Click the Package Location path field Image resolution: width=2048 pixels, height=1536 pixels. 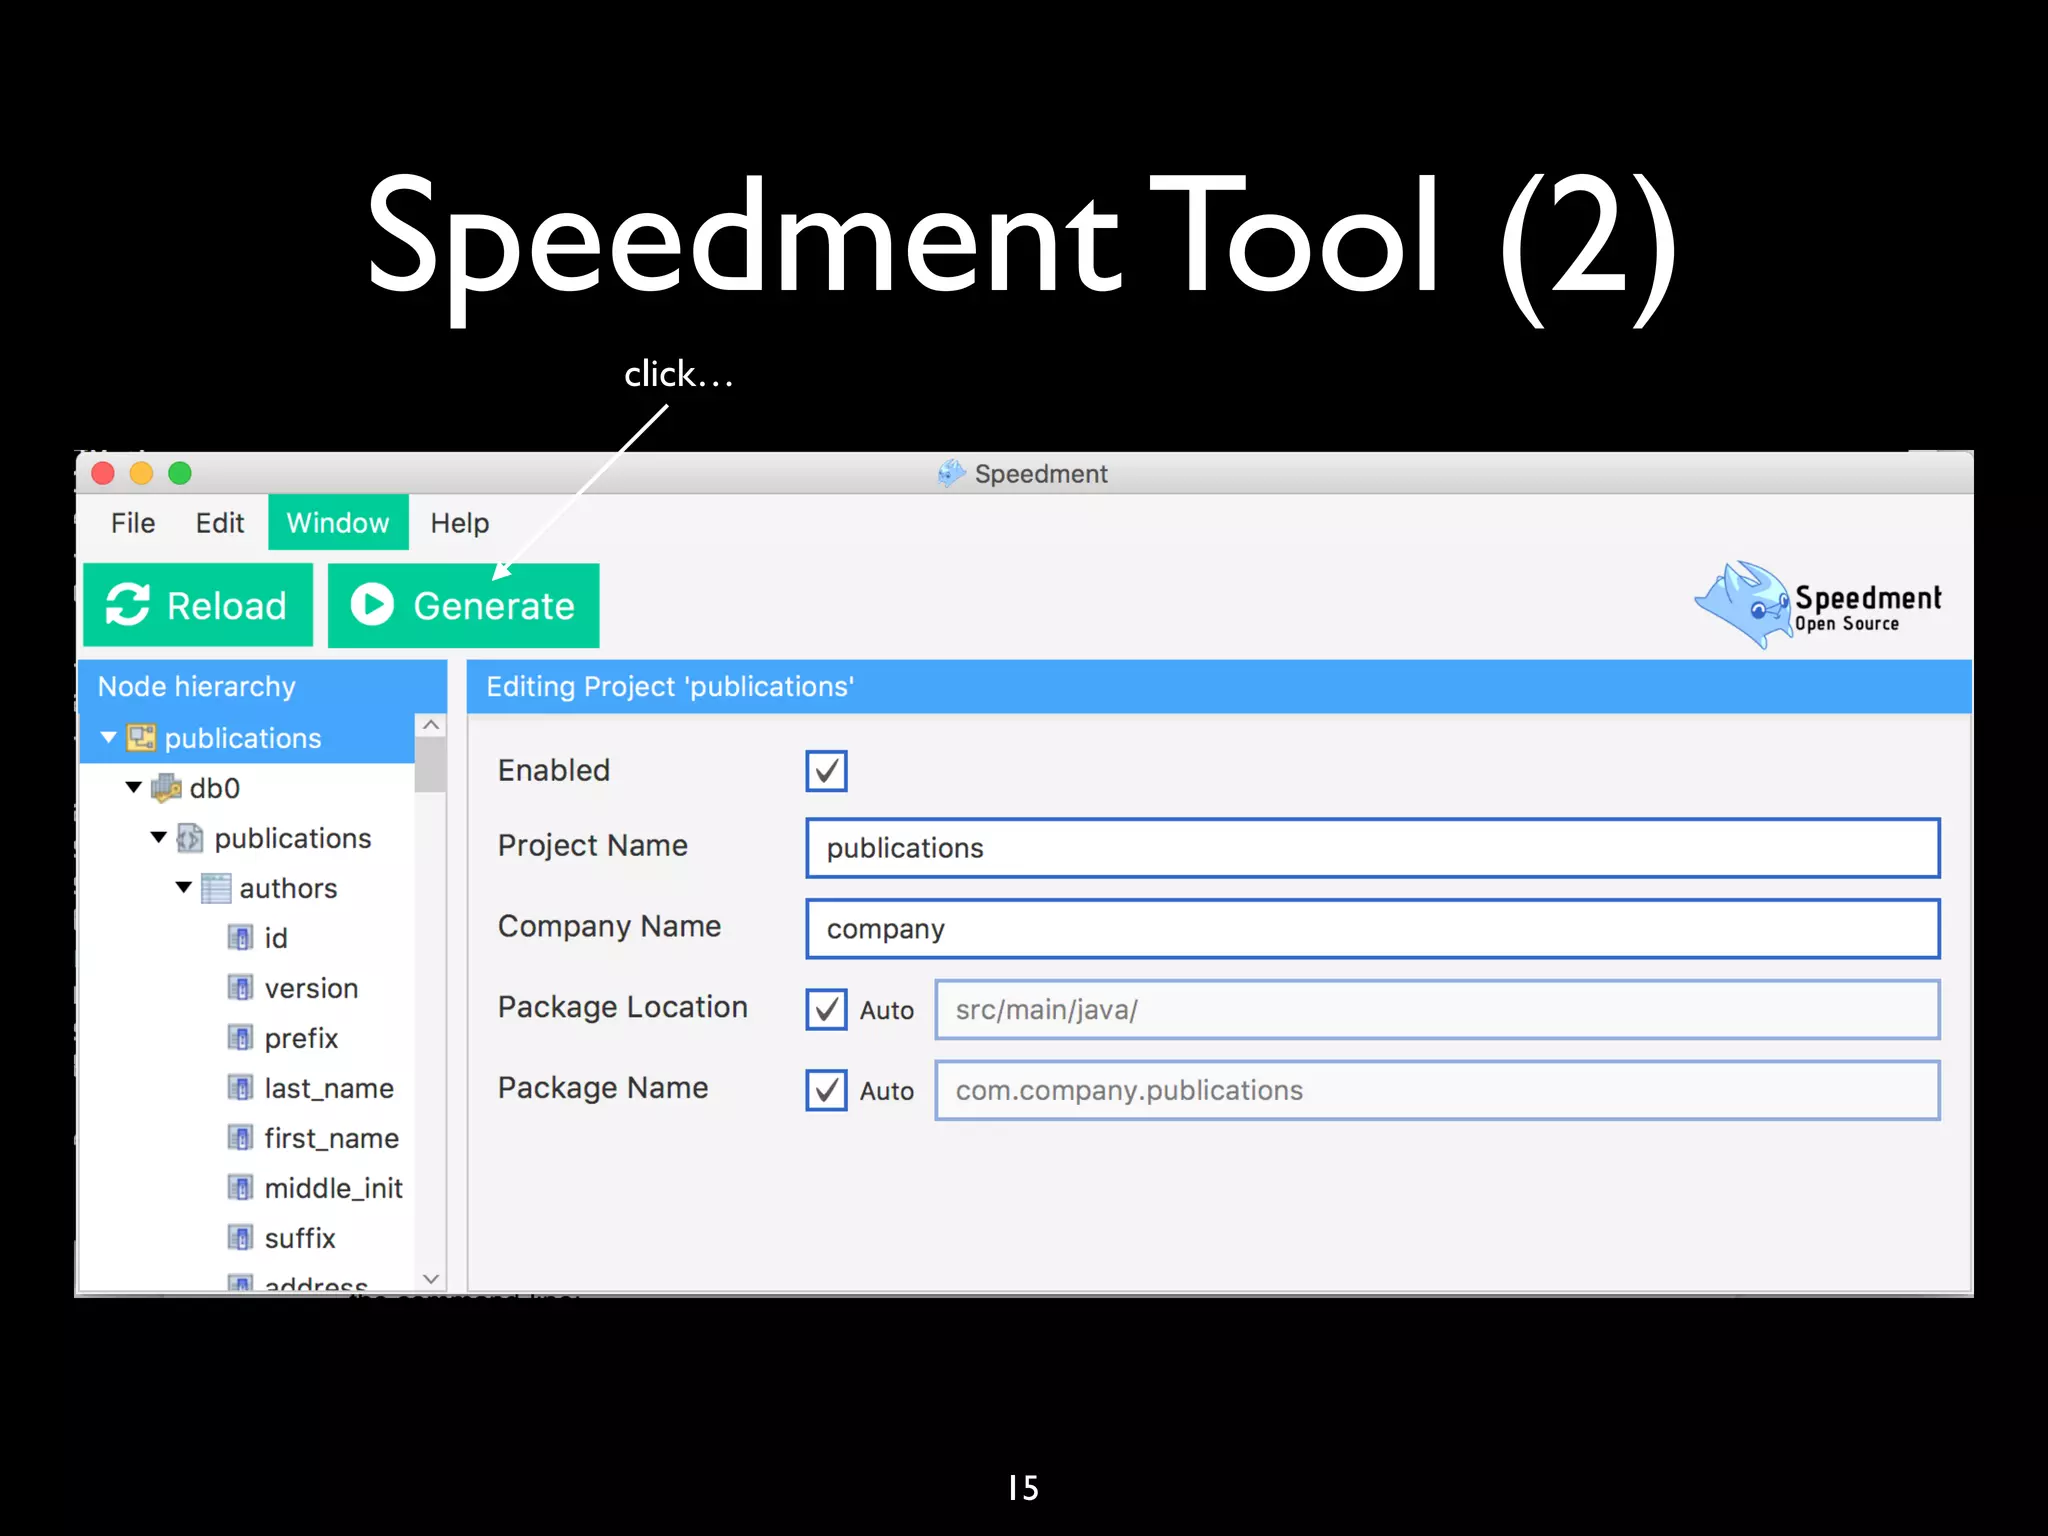1437,1010
